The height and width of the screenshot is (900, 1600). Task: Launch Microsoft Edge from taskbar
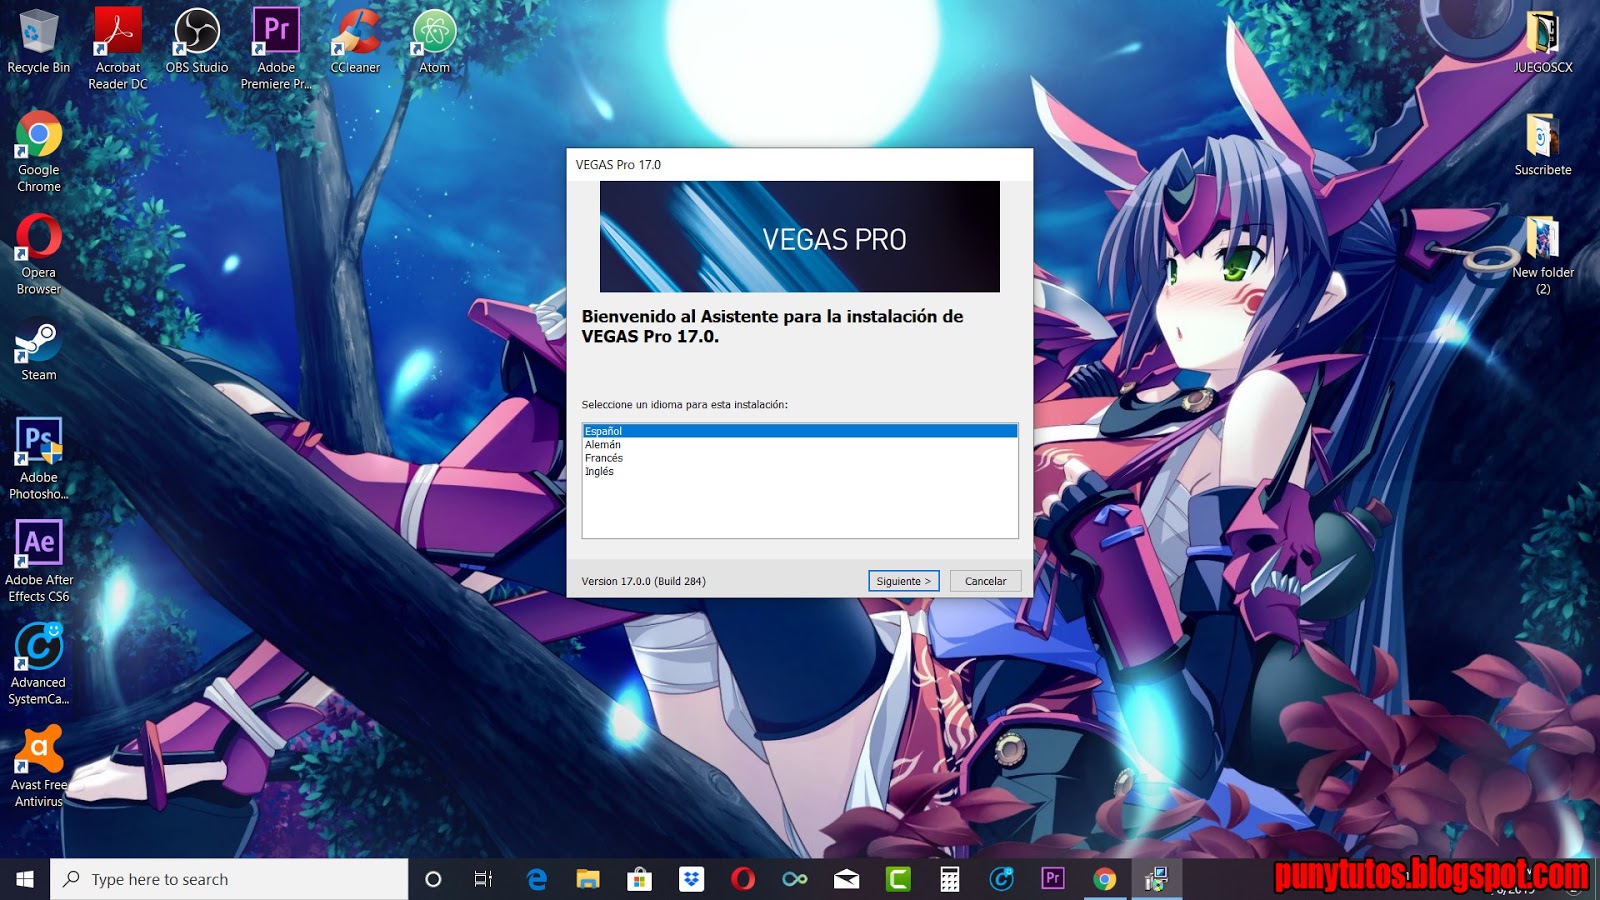pos(536,879)
